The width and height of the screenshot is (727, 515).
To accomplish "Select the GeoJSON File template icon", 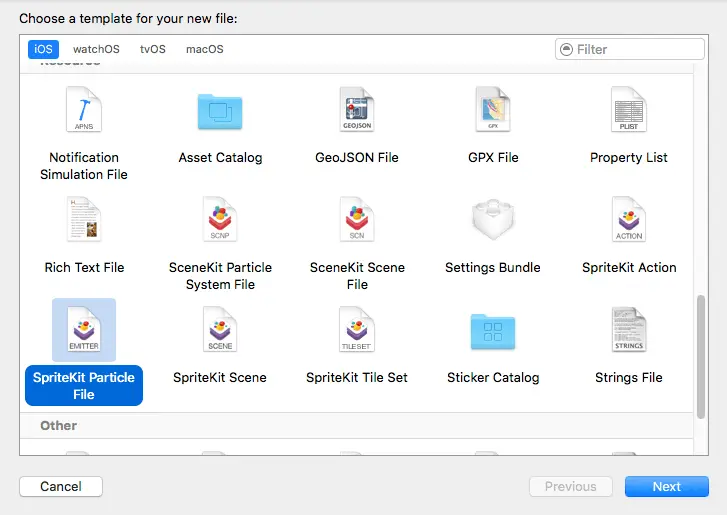I will [357, 111].
